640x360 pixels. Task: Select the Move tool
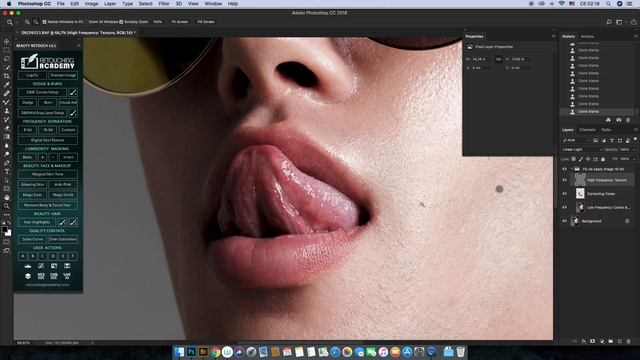(7, 41)
